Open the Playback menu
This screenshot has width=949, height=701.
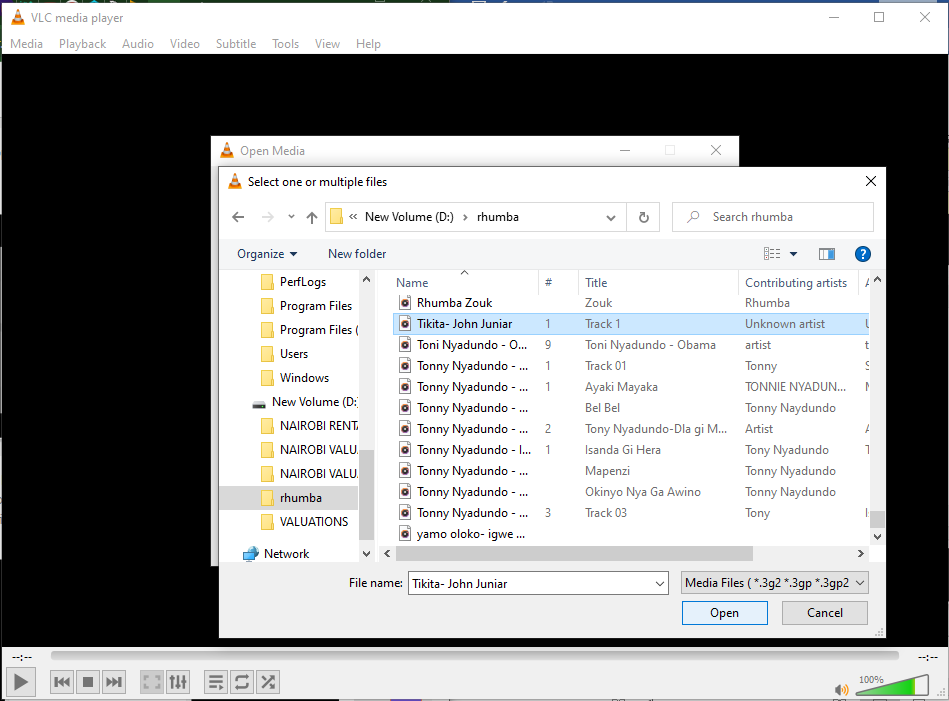[82, 44]
